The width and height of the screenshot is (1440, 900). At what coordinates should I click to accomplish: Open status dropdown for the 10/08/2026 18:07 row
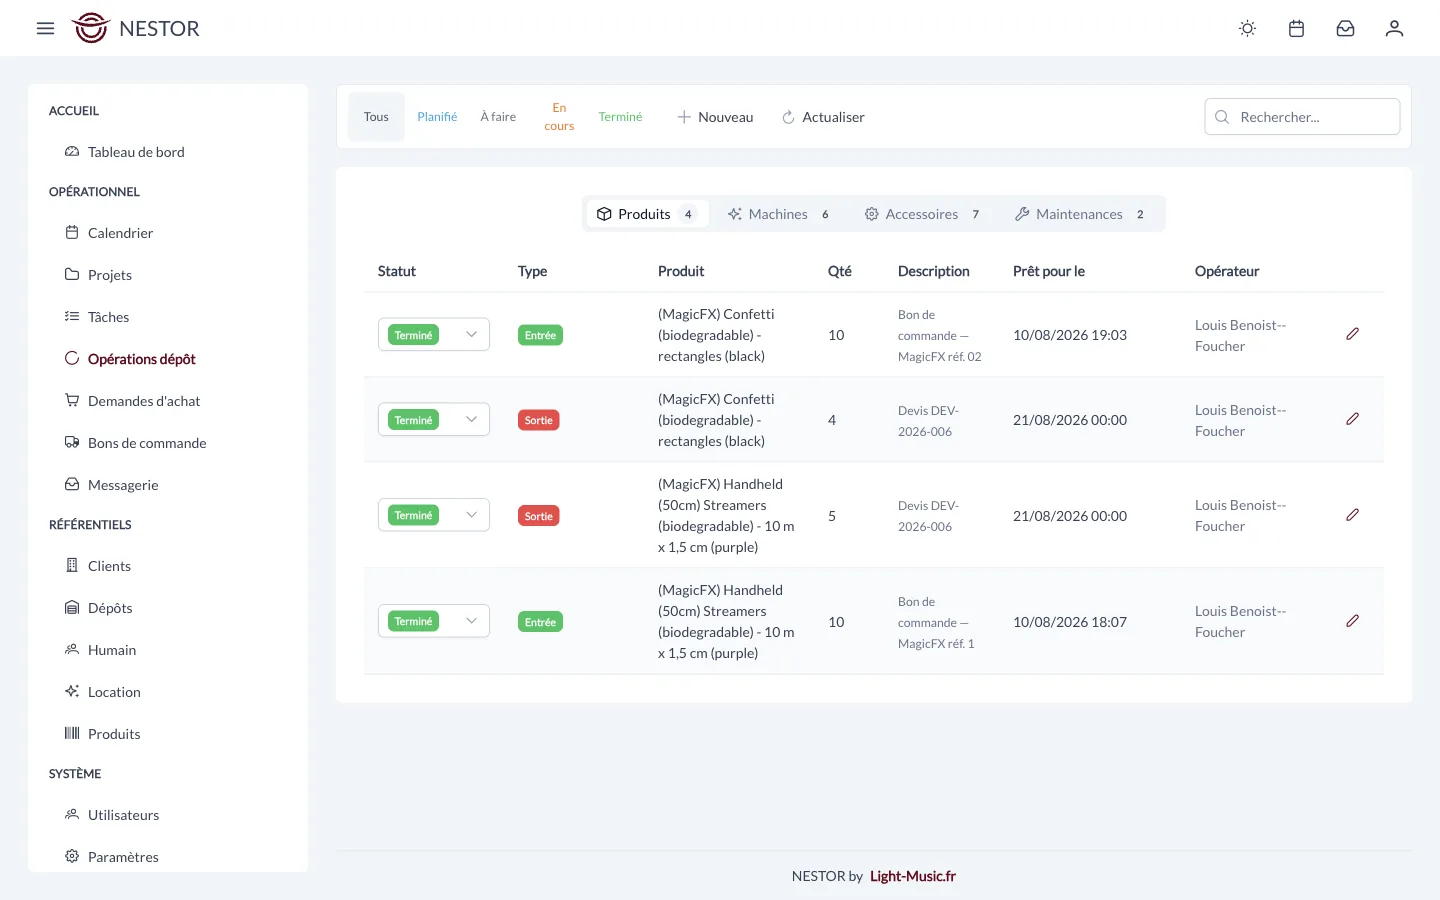pyautogui.click(x=434, y=621)
